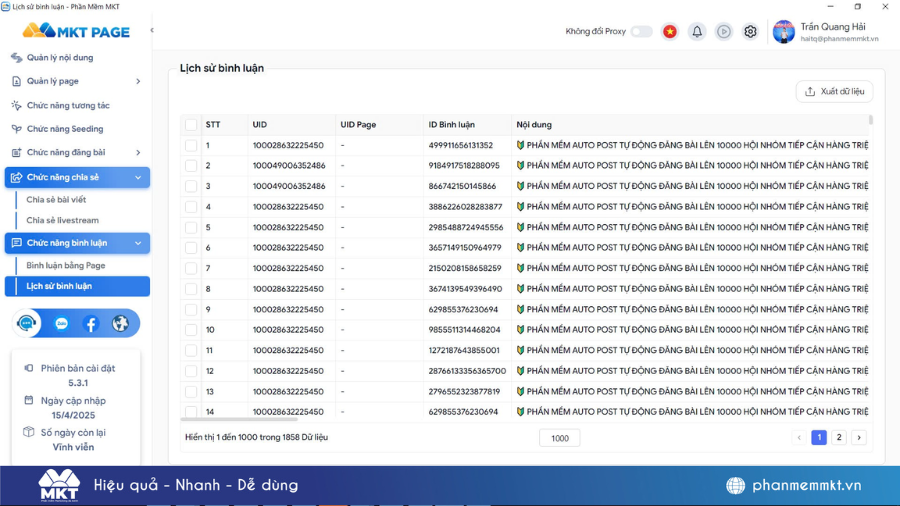
Task: Collapse the Chức năng bình luận chevron
Action: 138,243
